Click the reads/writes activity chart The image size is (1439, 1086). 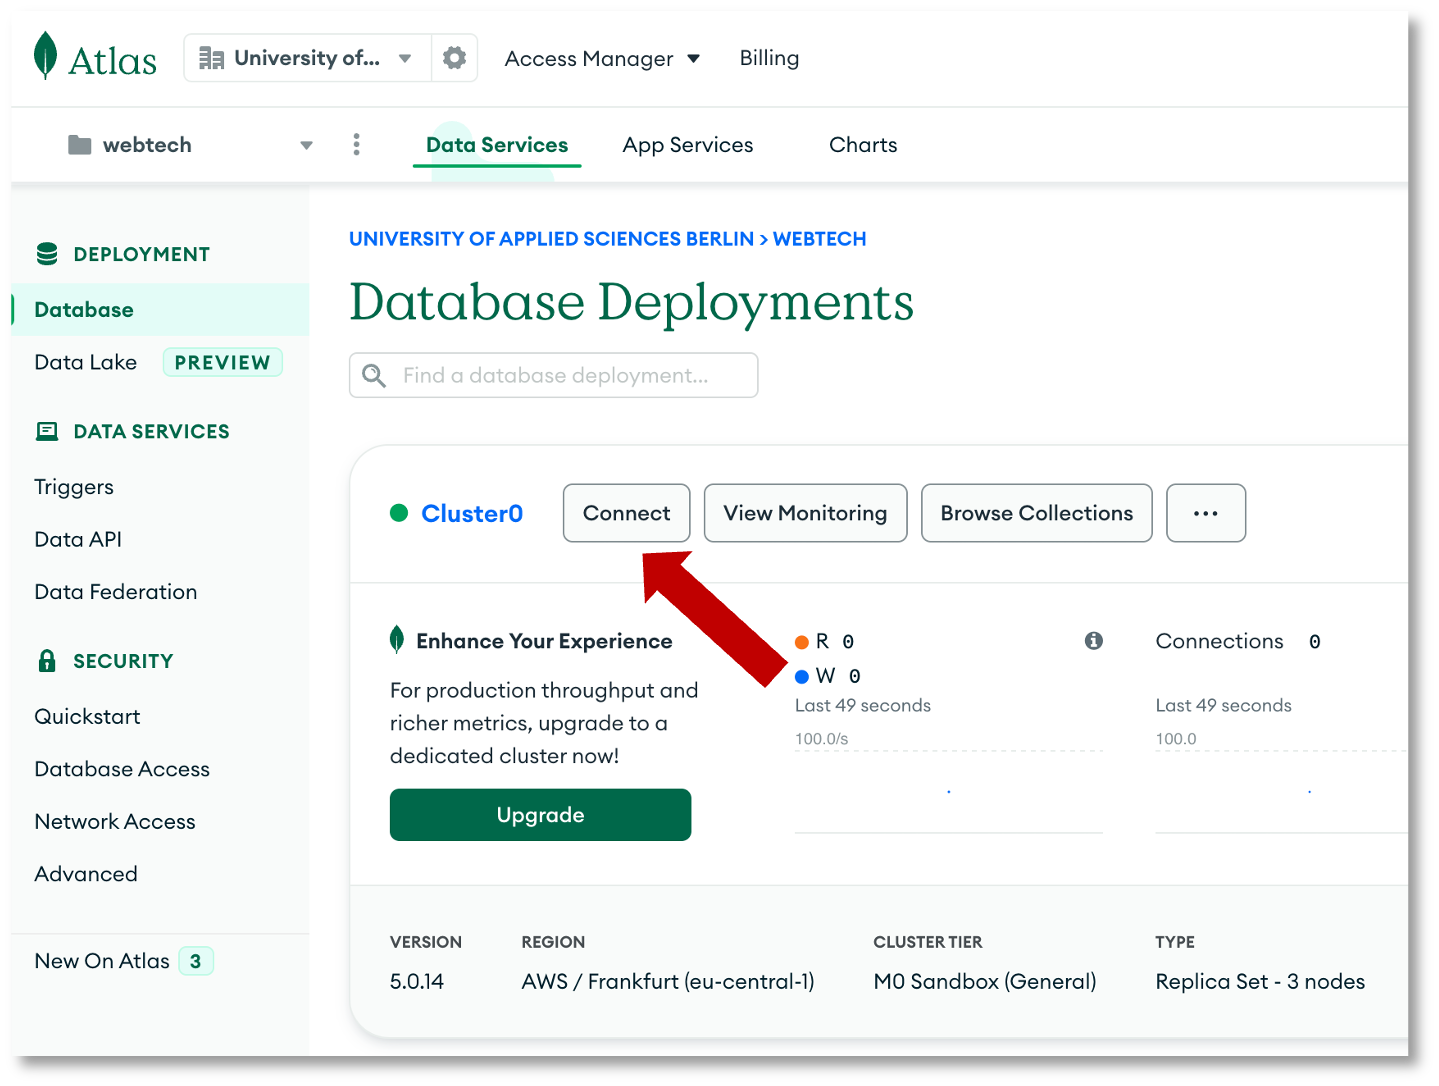pyautogui.click(x=949, y=790)
